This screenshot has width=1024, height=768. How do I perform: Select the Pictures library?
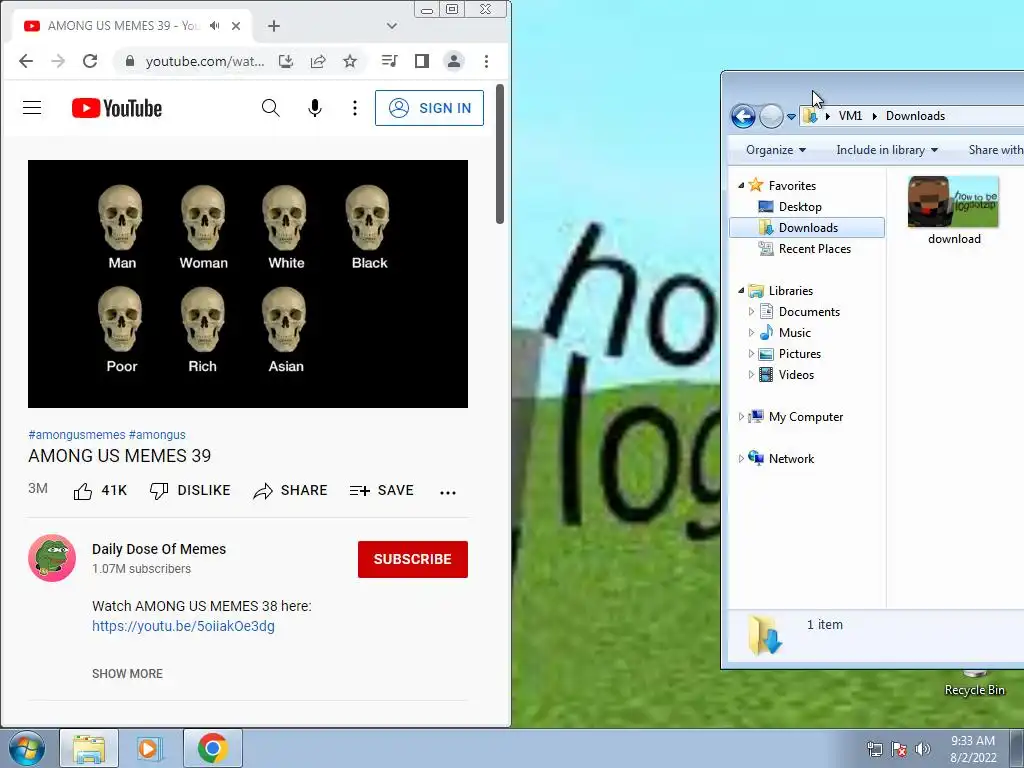799,354
